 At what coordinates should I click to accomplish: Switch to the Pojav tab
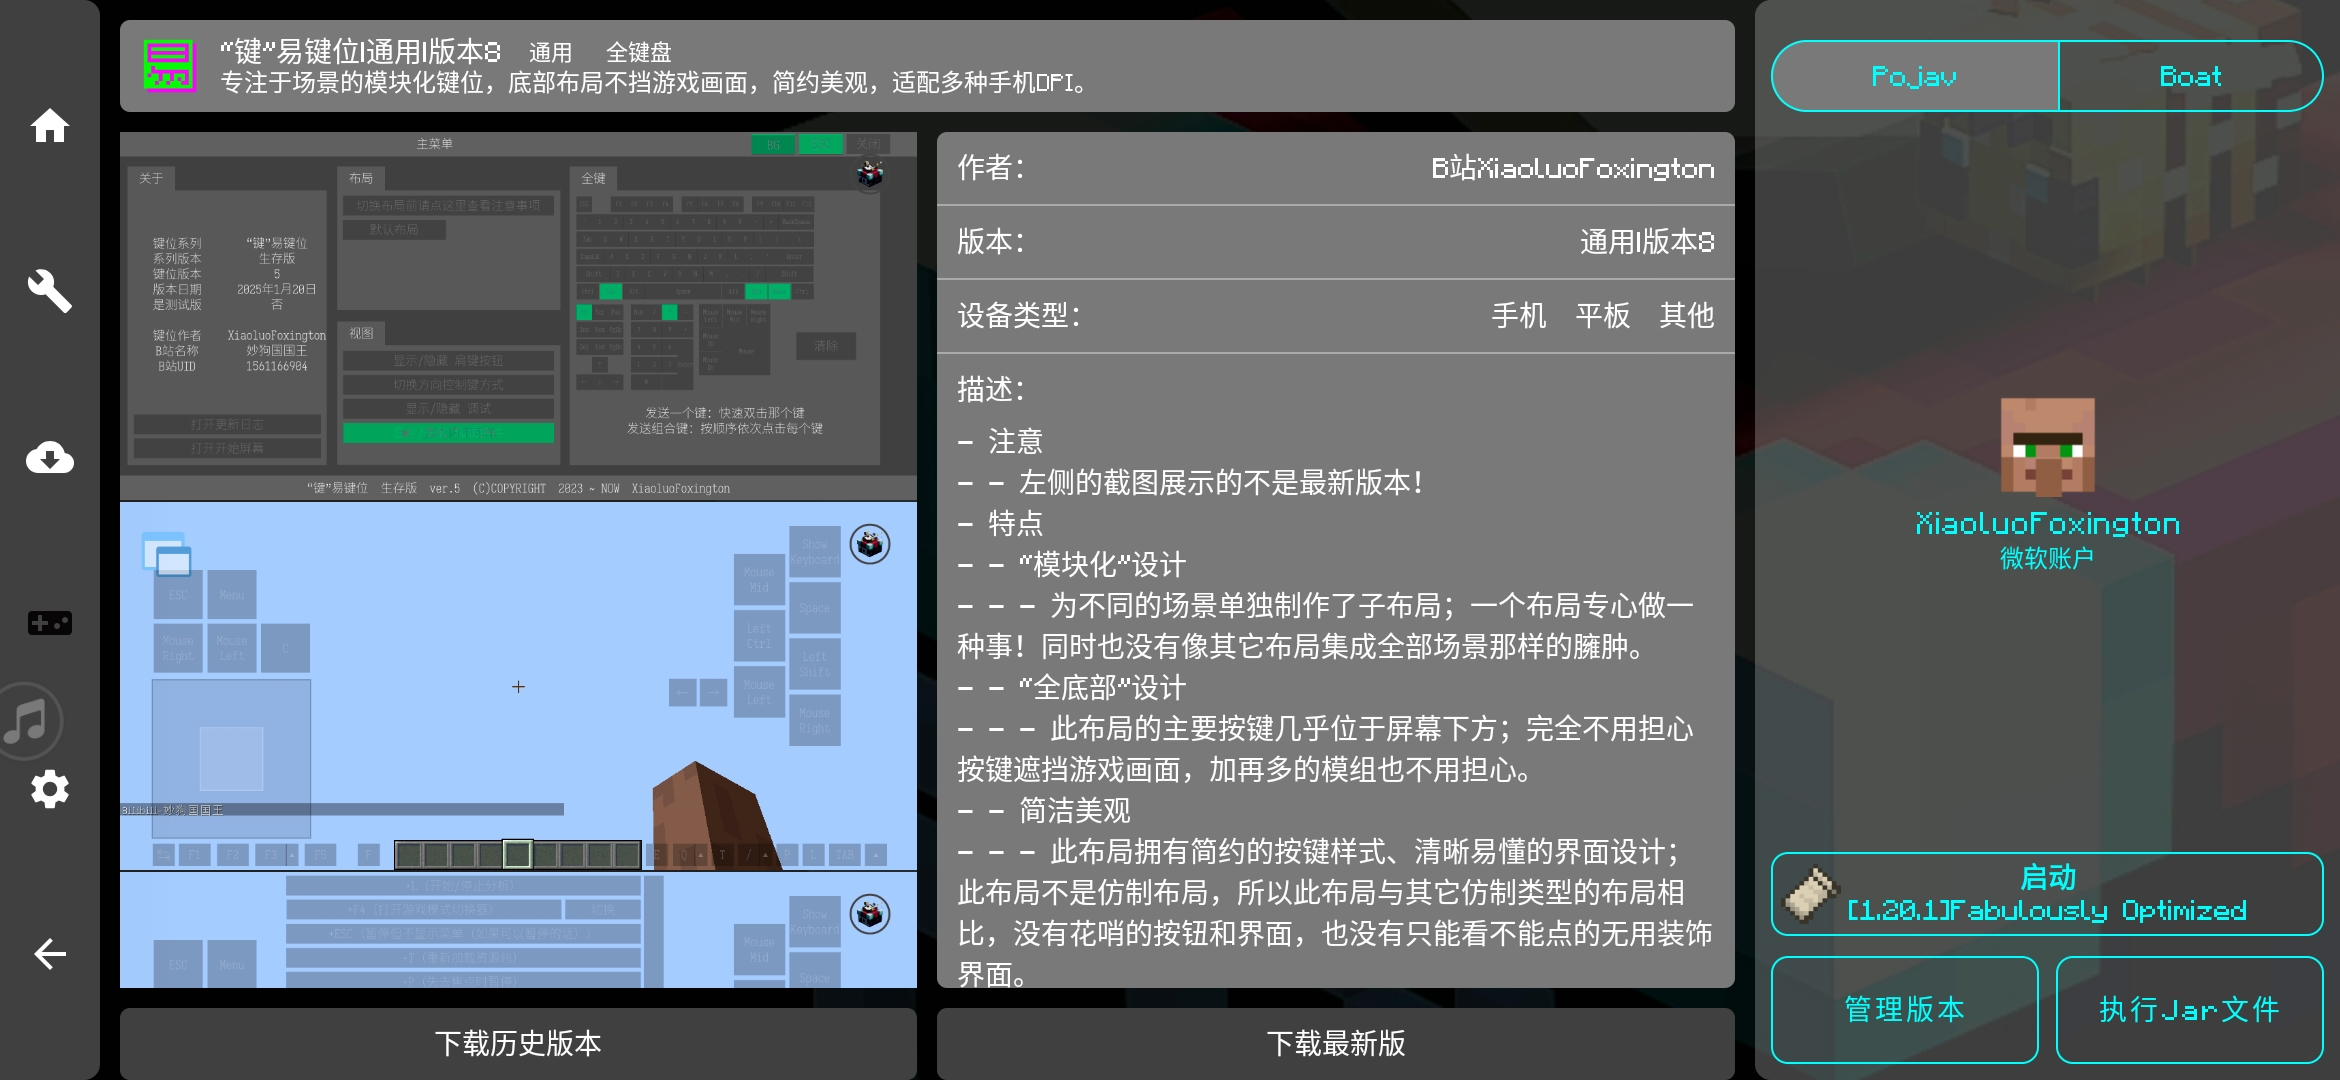click(1914, 76)
